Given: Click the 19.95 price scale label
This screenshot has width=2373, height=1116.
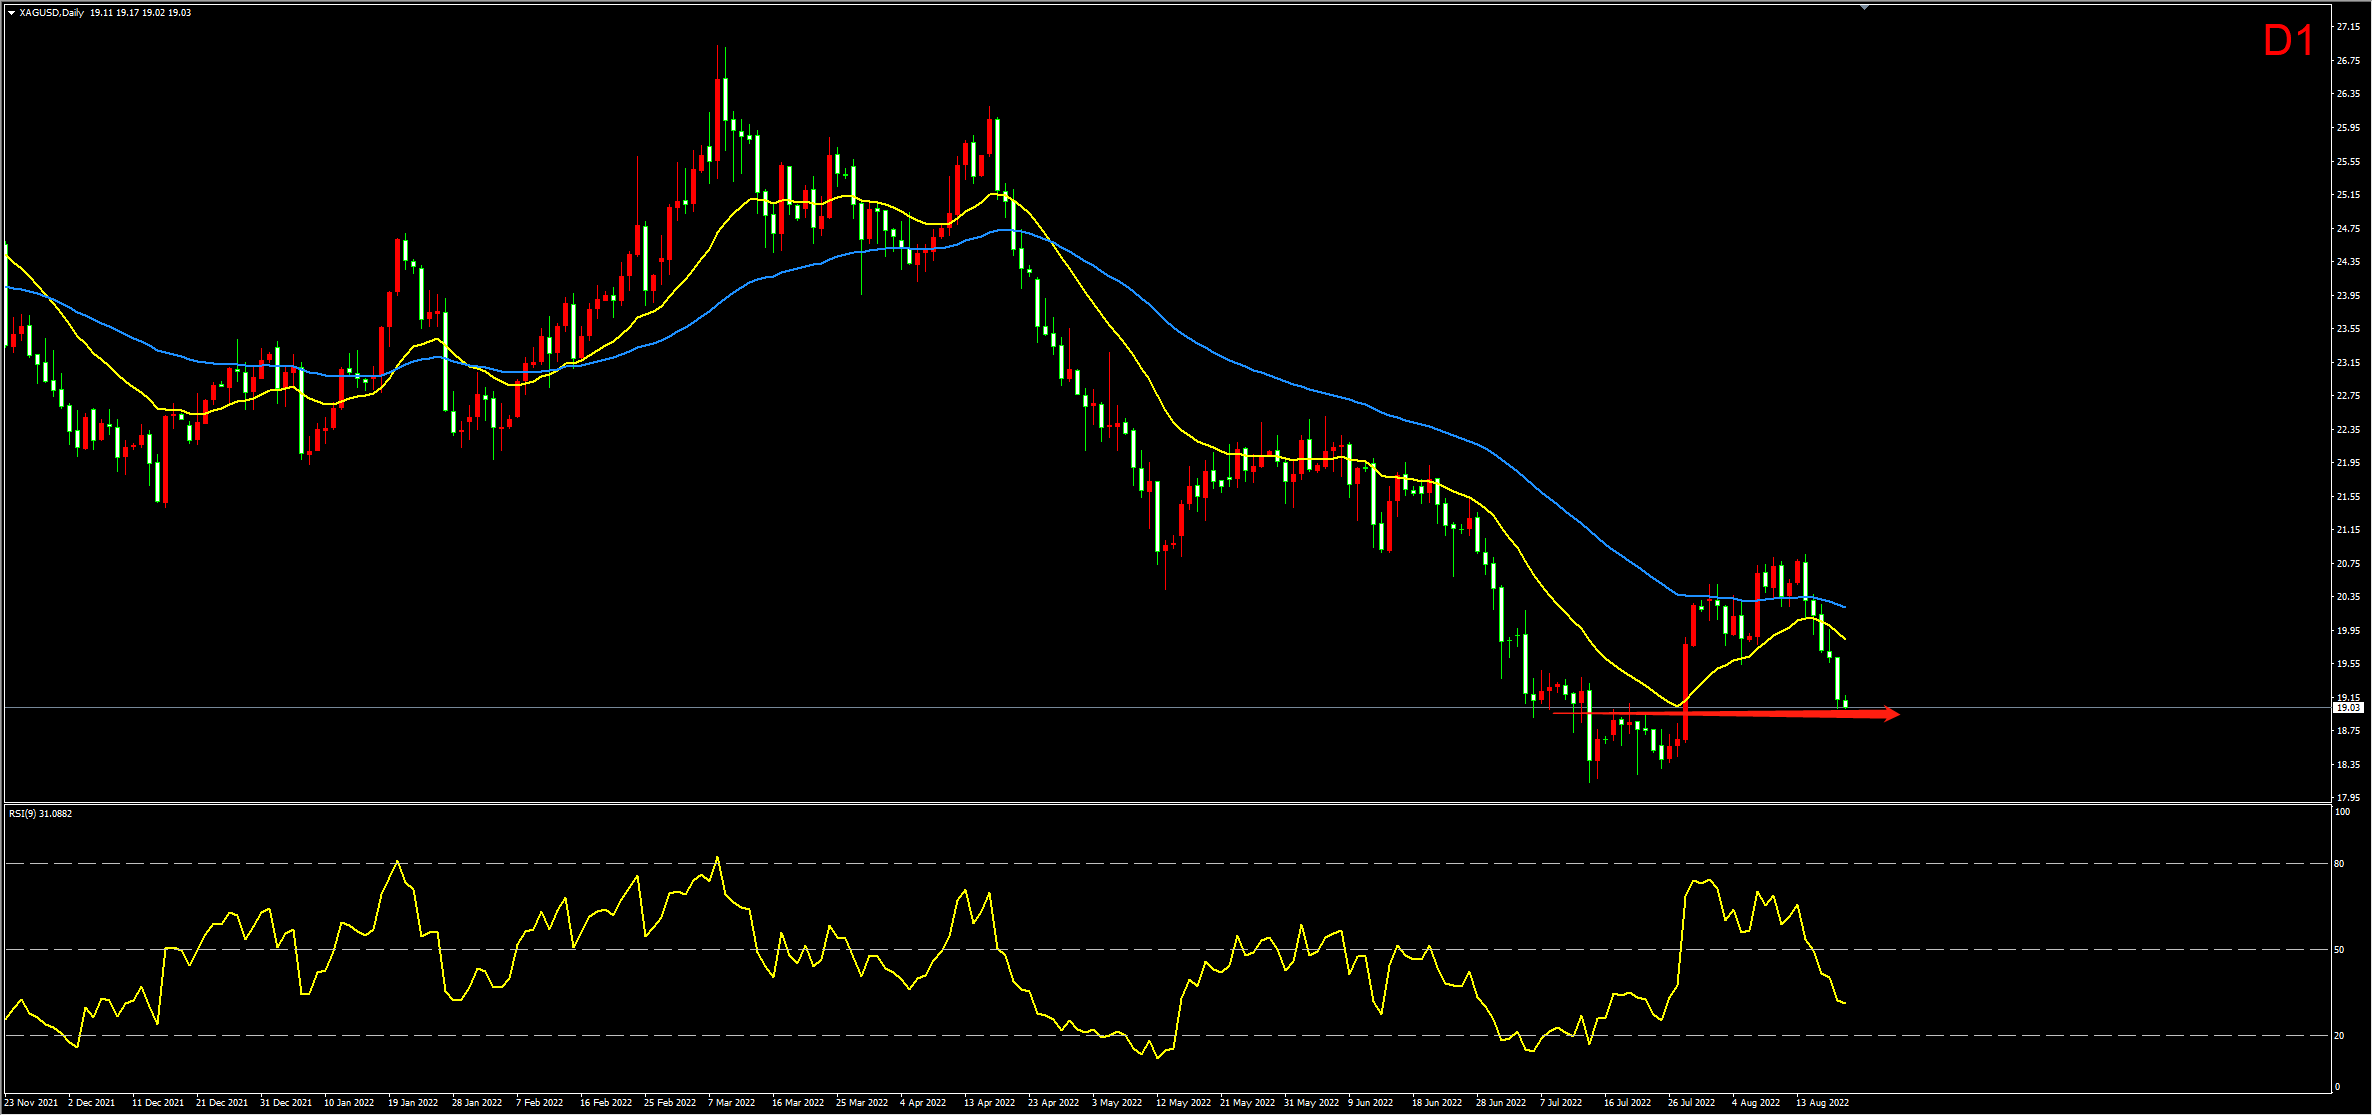Looking at the screenshot, I should (2347, 631).
